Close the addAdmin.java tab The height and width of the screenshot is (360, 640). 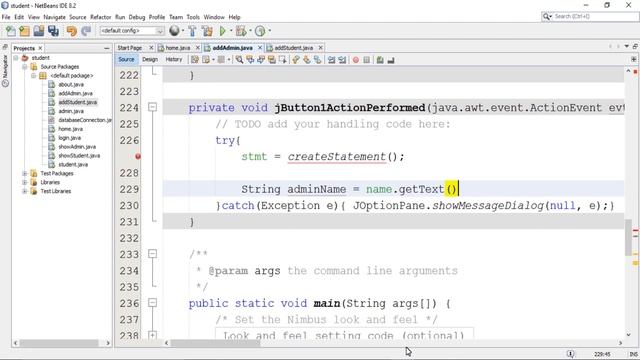click(260, 48)
